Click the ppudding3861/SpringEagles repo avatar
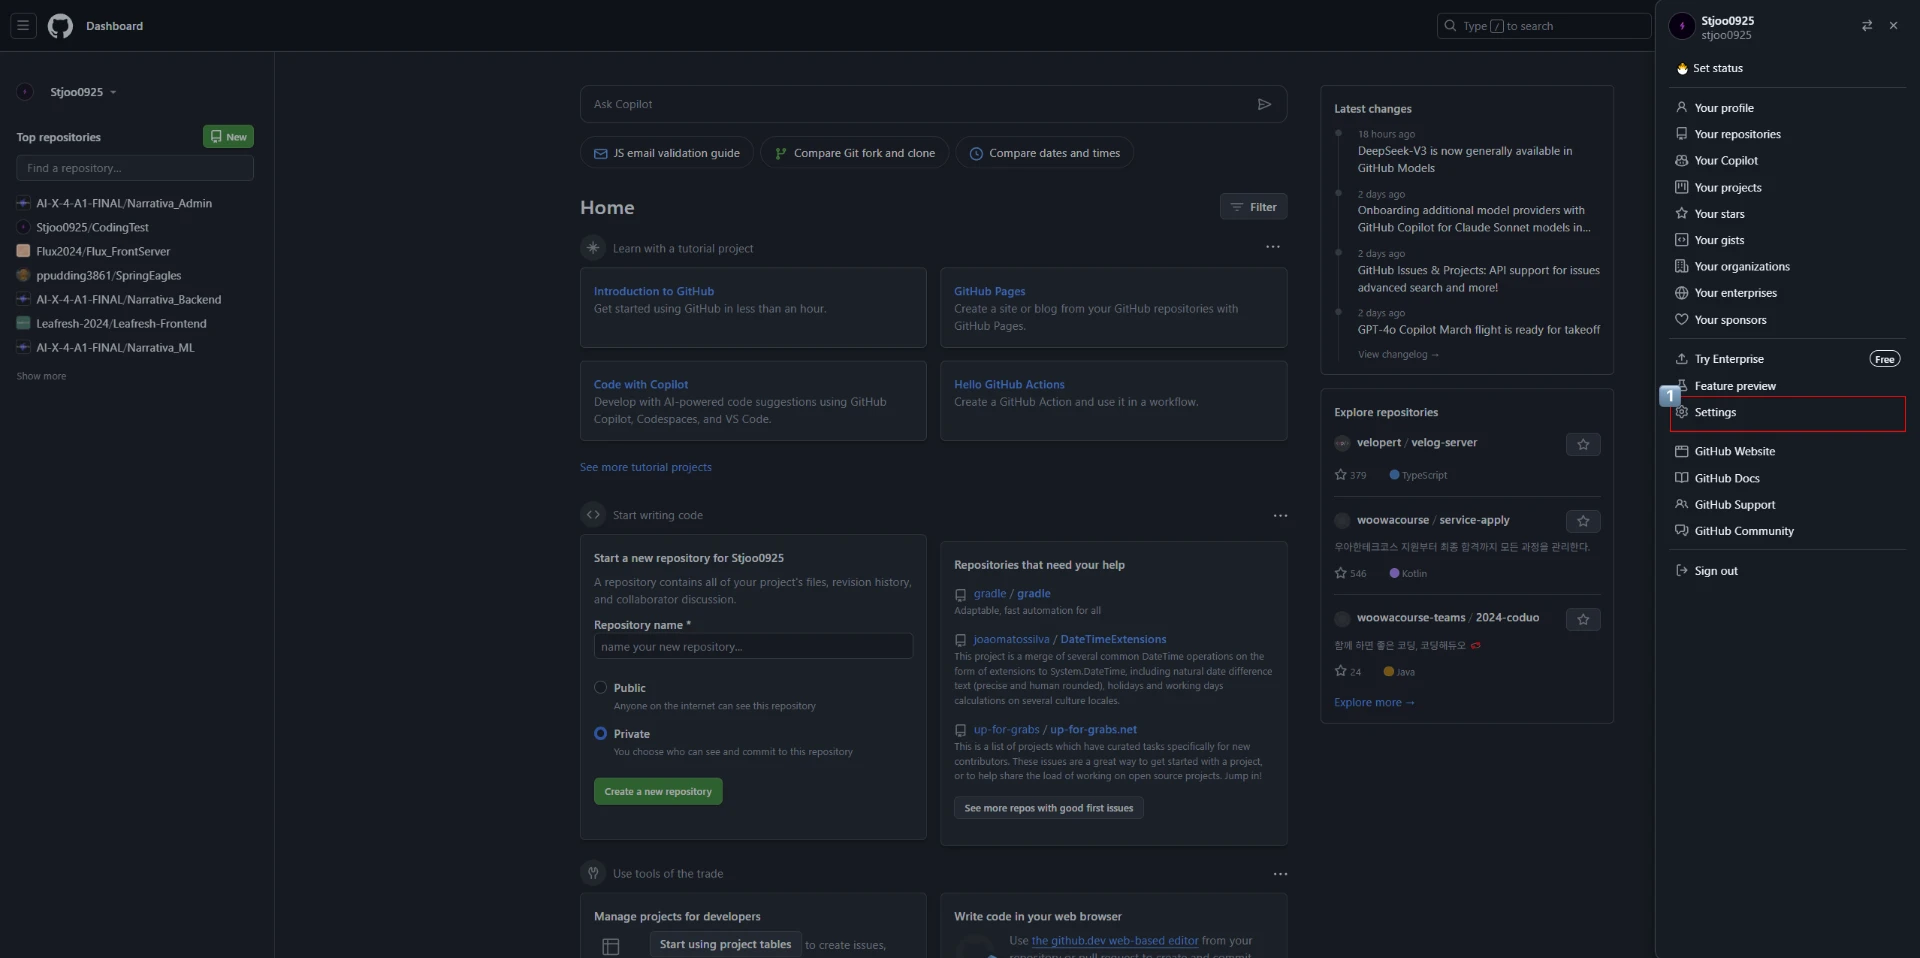1920x958 pixels. (24, 275)
